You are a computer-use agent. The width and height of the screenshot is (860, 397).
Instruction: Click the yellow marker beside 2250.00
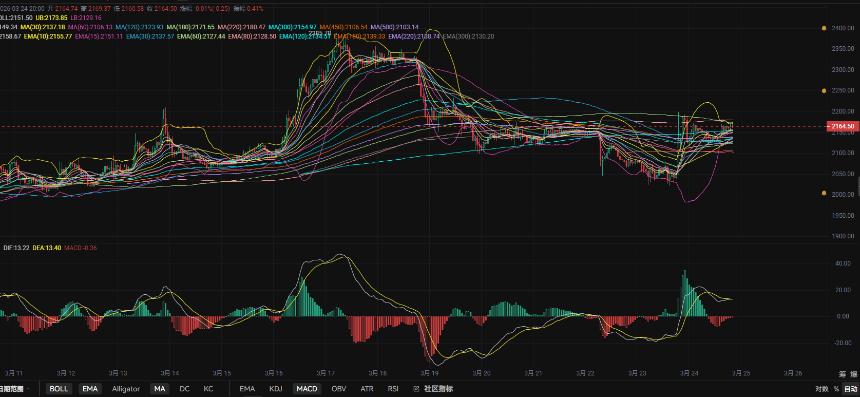(x=824, y=90)
